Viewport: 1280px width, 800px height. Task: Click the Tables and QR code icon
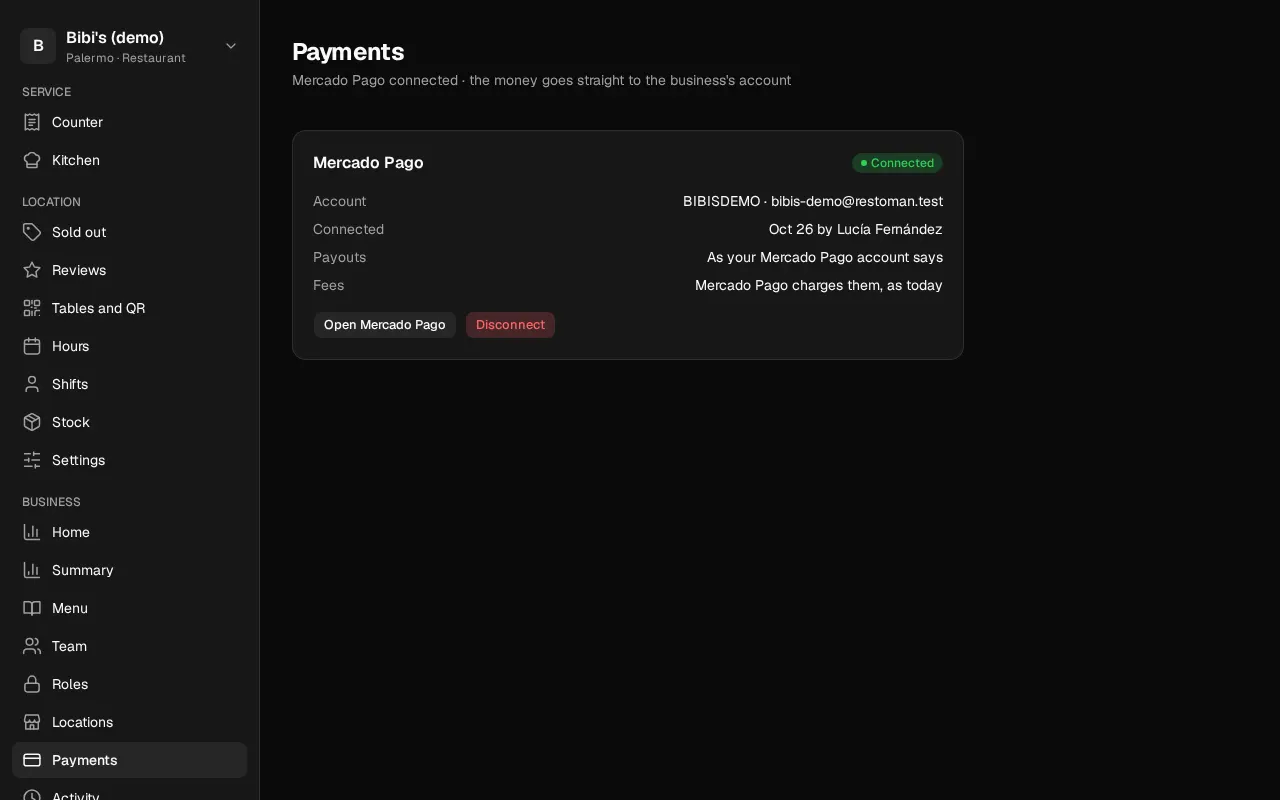point(32,308)
